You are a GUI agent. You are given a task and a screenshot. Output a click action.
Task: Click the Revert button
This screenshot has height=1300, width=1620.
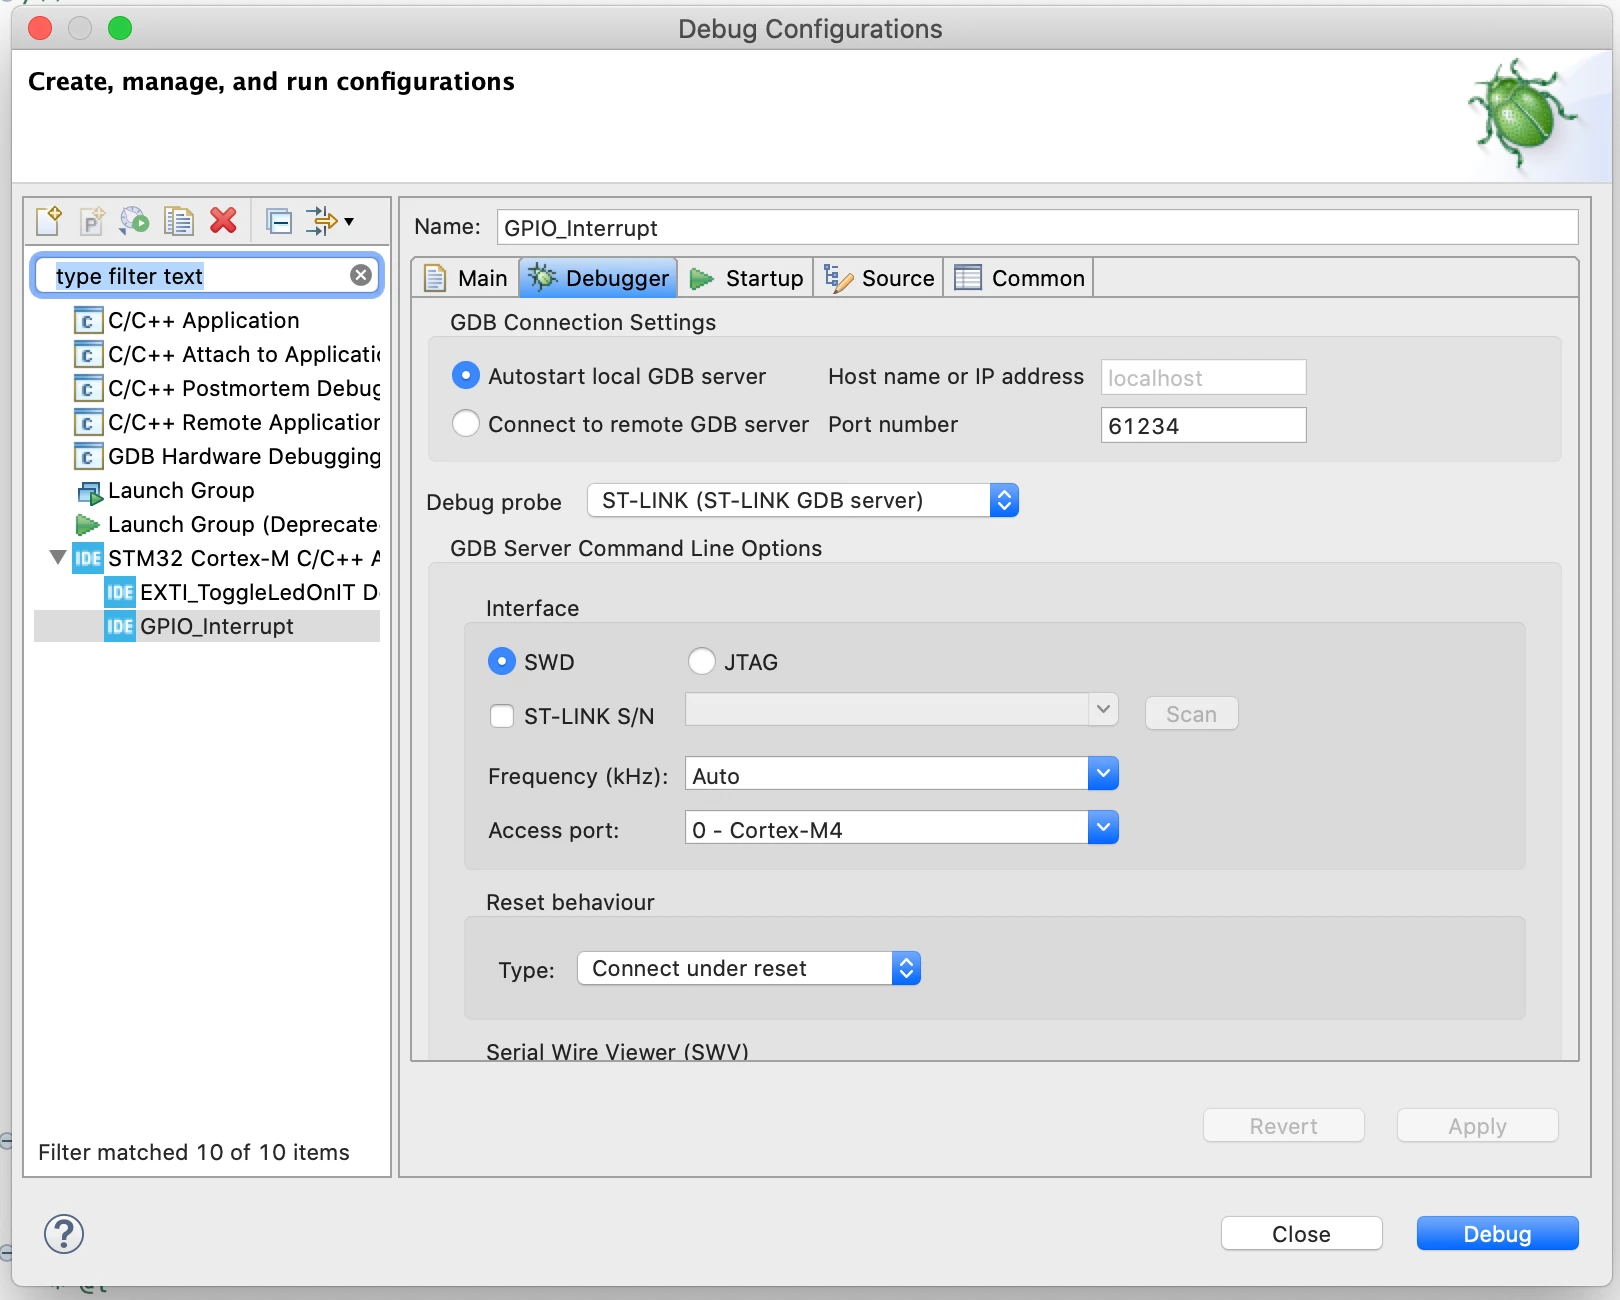tap(1283, 1126)
